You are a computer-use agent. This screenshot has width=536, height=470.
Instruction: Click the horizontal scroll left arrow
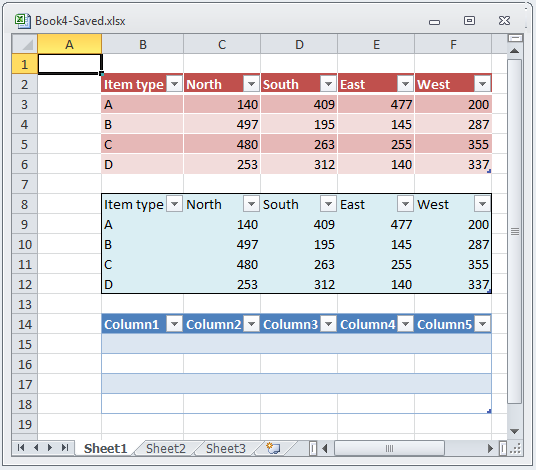[x=325, y=448]
